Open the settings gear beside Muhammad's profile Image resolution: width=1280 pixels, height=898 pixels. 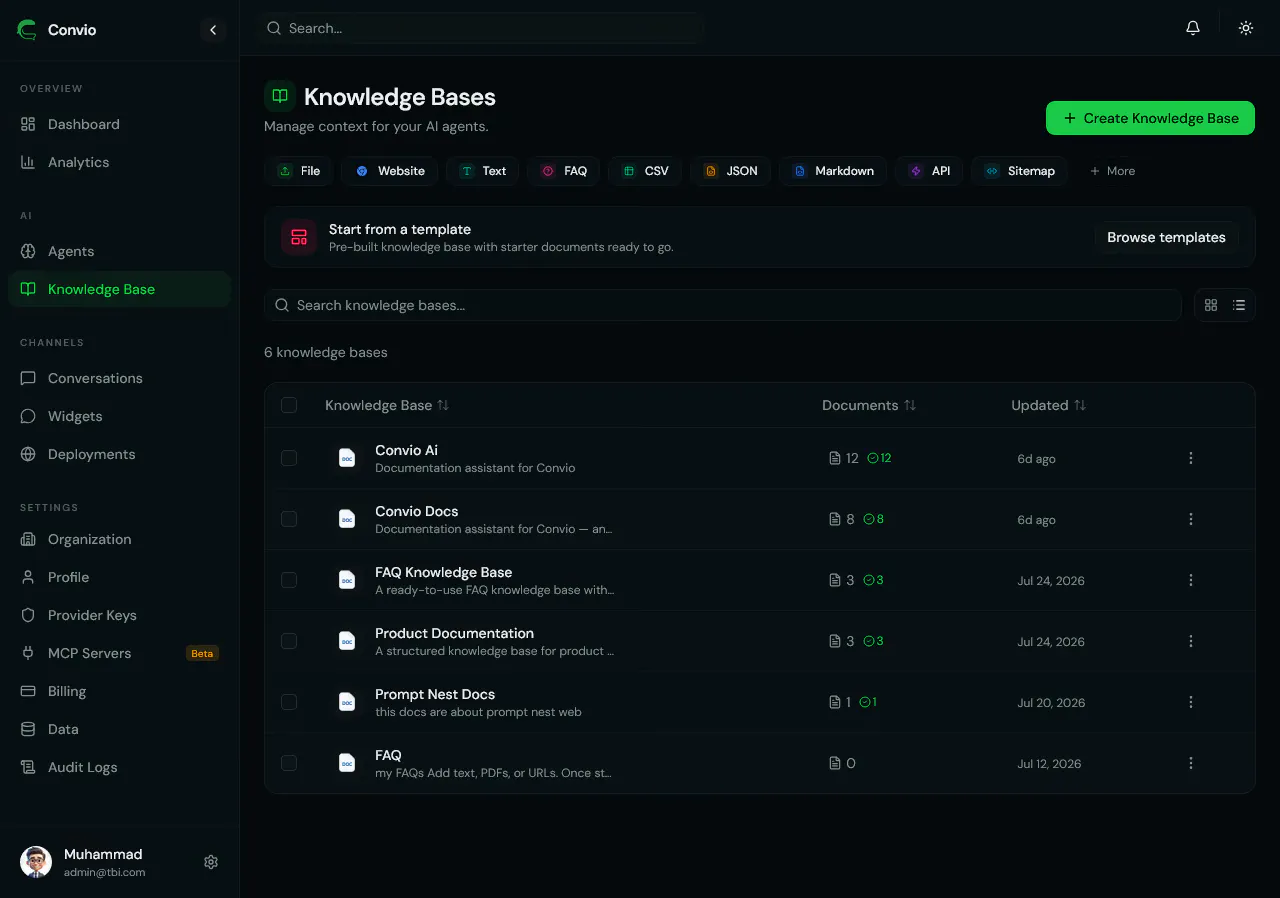pyautogui.click(x=211, y=862)
